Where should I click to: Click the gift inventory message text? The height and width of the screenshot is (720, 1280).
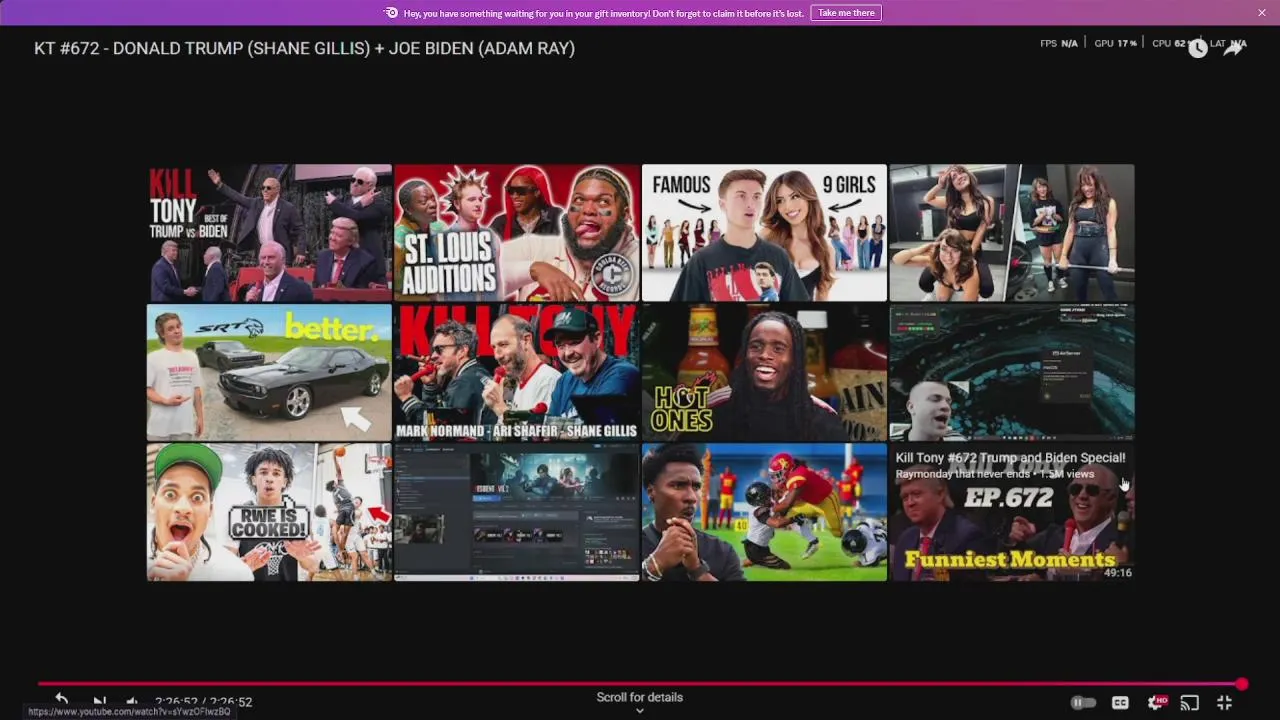(603, 13)
